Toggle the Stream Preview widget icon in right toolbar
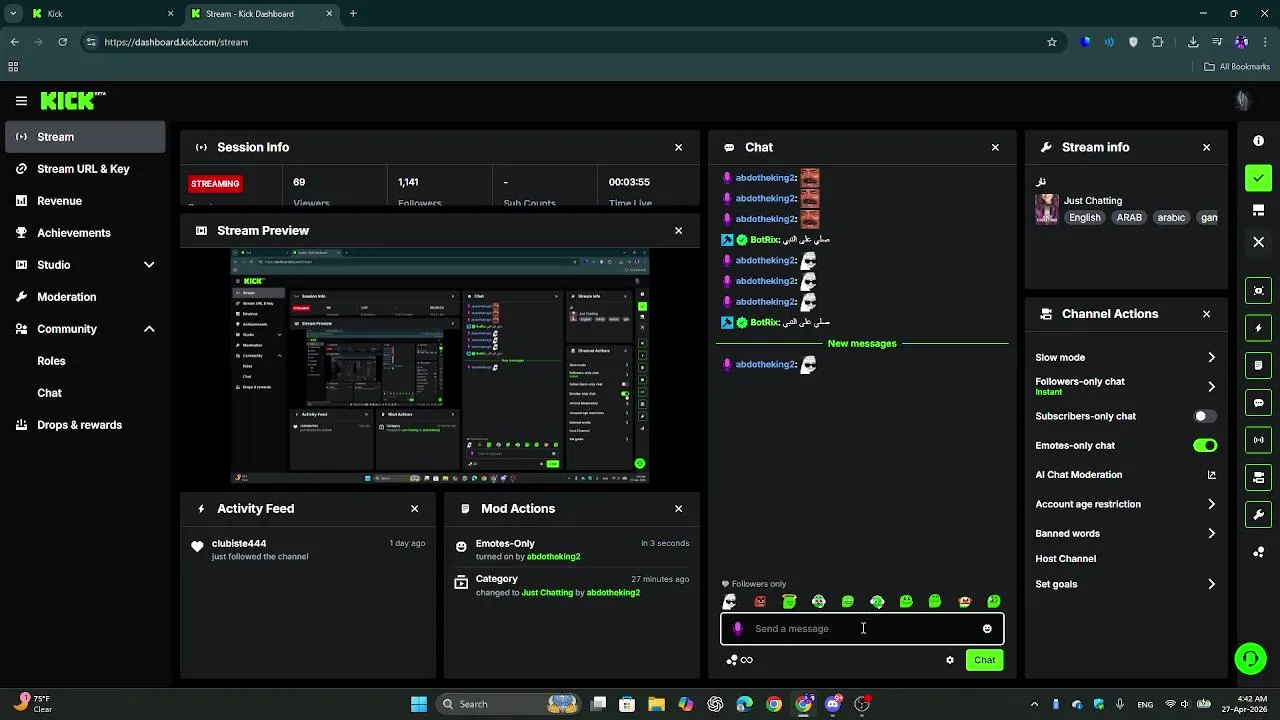The height and width of the screenshot is (720, 1280). pyautogui.click(x=1258, y=291)
